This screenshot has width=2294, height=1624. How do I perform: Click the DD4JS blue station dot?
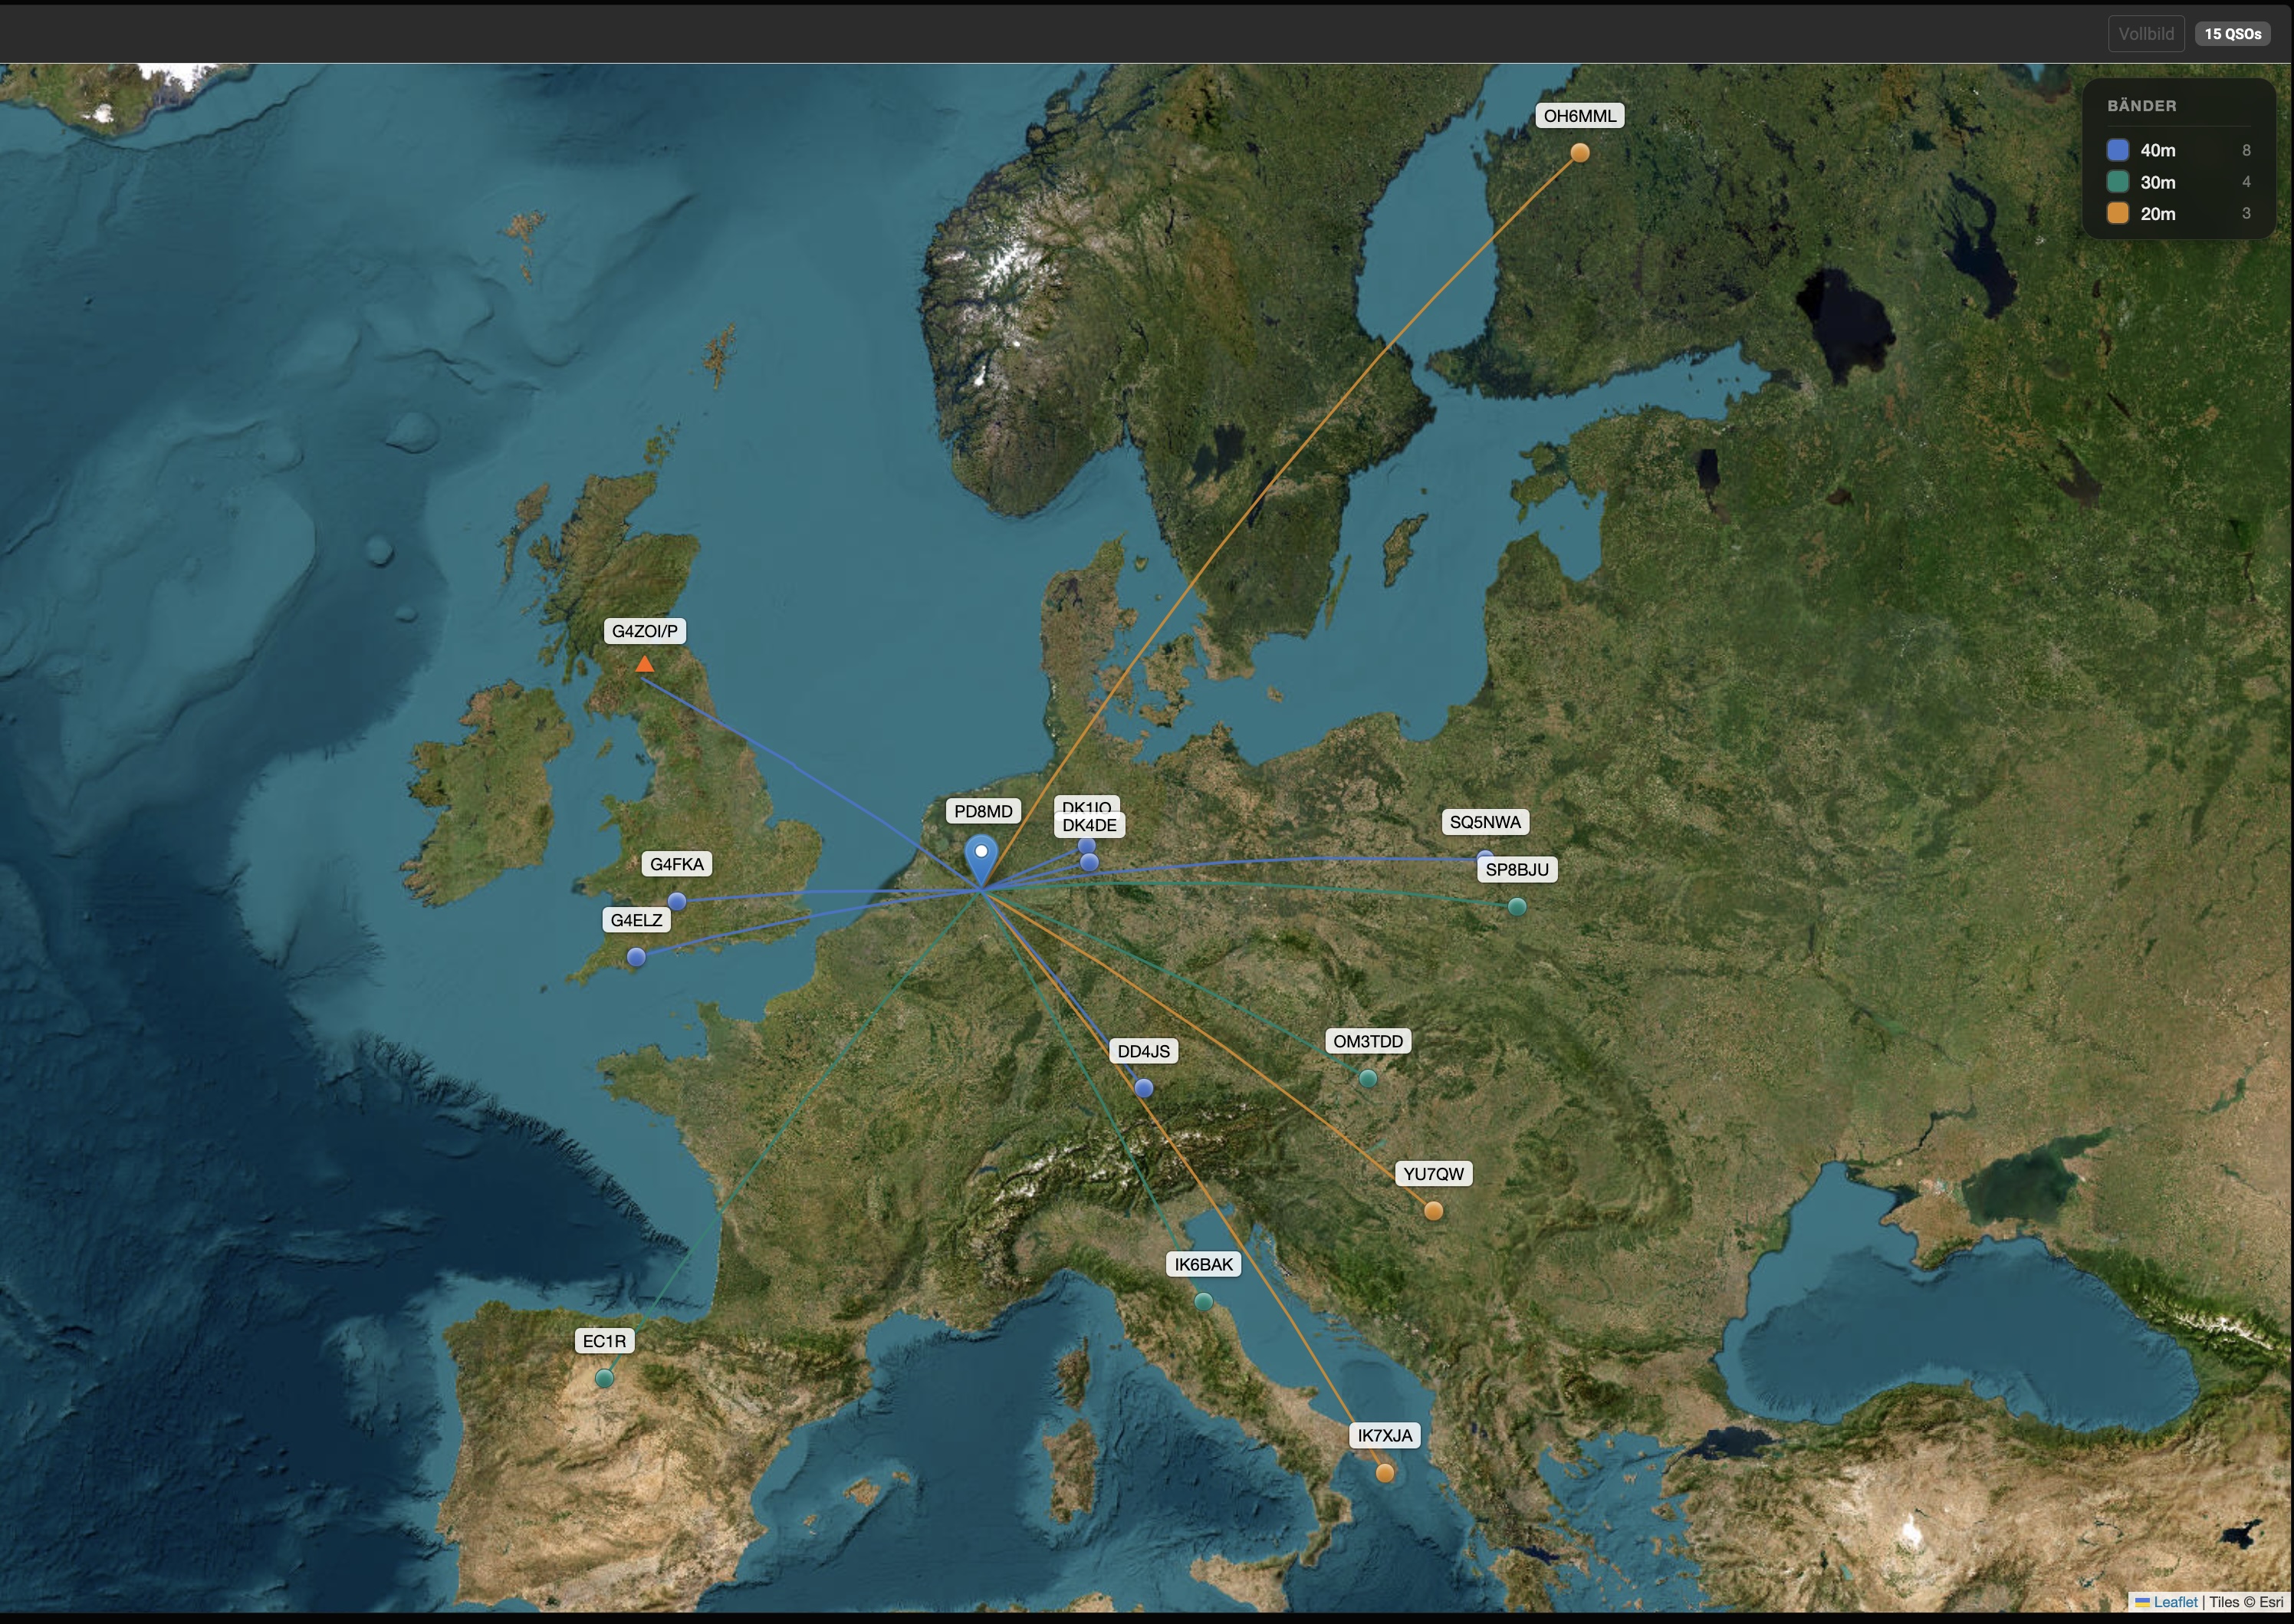click(1144, 1089)
